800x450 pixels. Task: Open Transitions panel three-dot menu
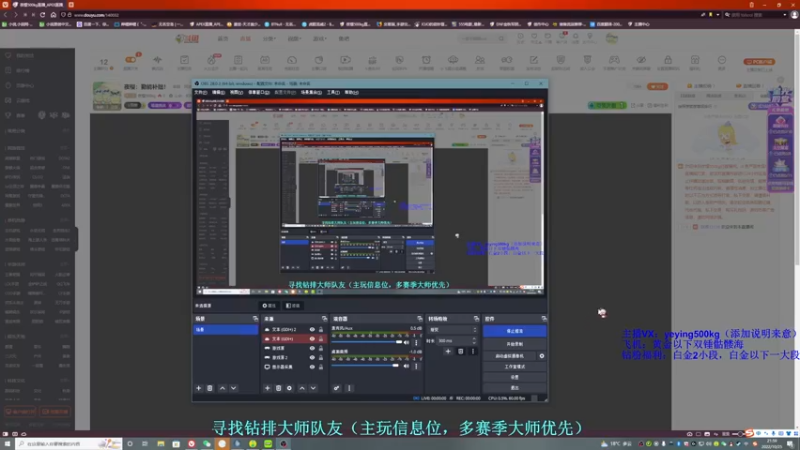click(x=473, y=351)
